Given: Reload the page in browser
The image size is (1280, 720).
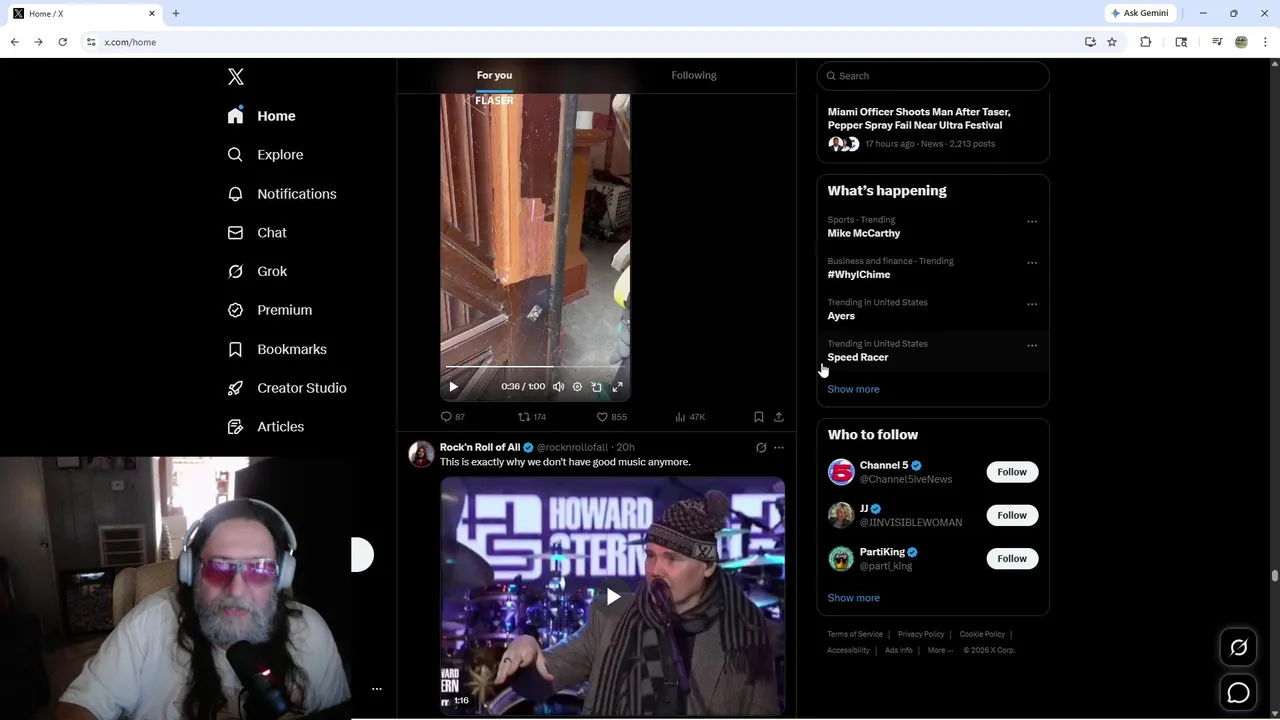Looking at the screenshot, I should tap(62, 42).
